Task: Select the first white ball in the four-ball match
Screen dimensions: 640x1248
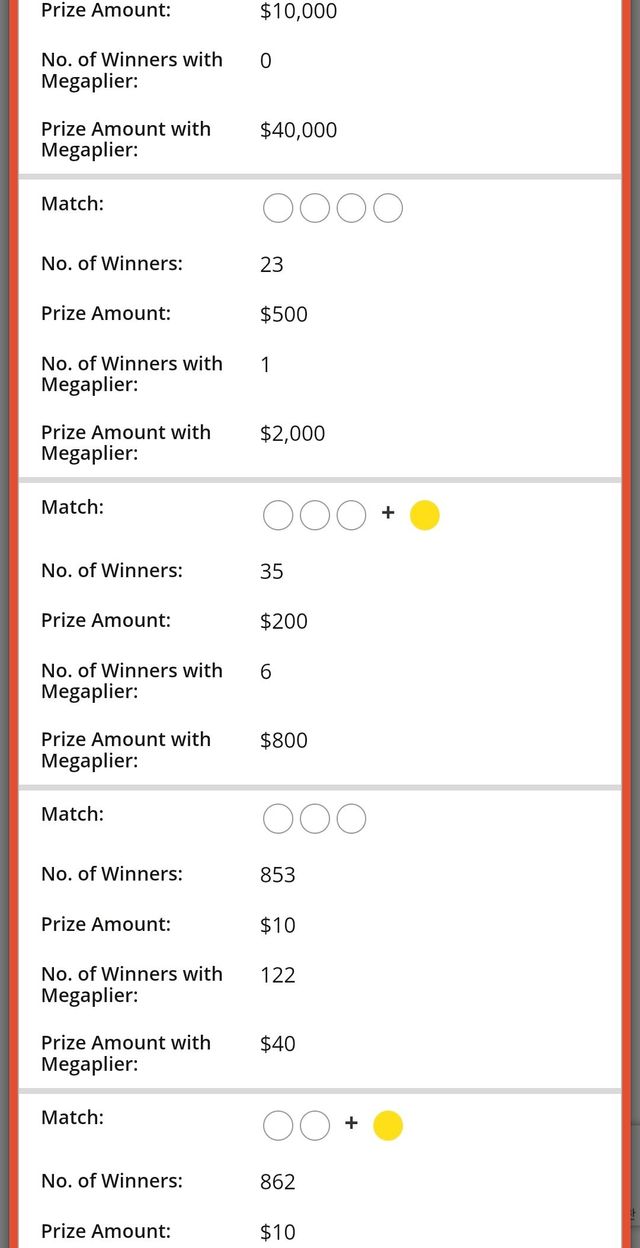Action: pyautogui.click(x=278, y=209)
